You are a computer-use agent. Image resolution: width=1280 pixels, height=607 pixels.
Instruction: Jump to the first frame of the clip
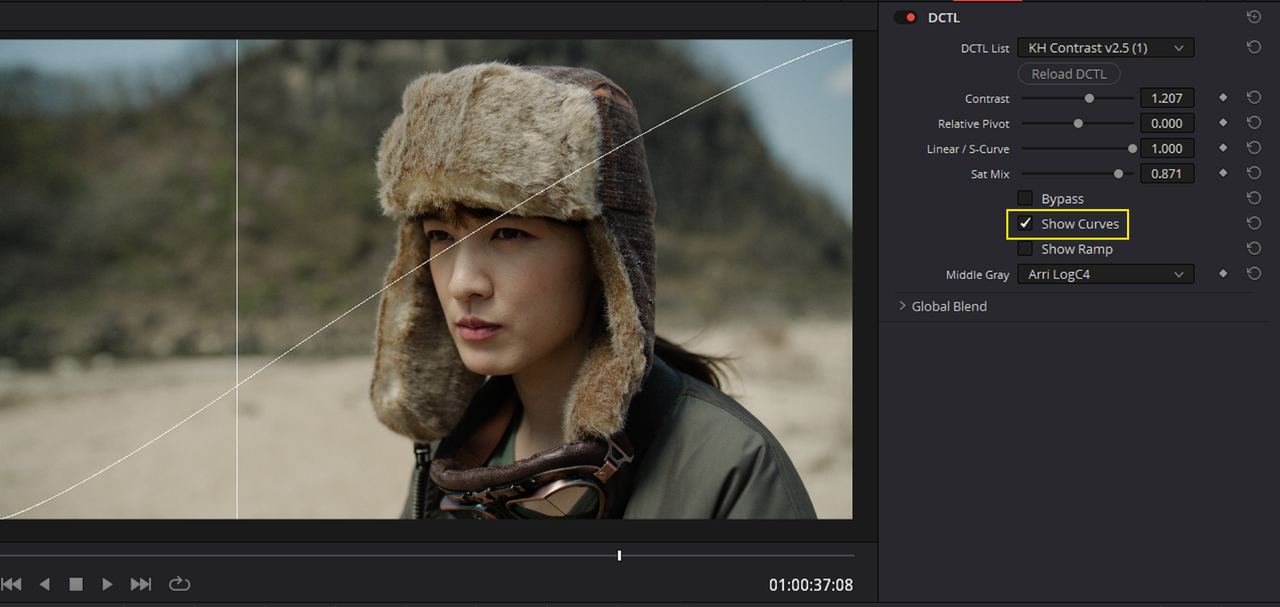tap(12, 584)
